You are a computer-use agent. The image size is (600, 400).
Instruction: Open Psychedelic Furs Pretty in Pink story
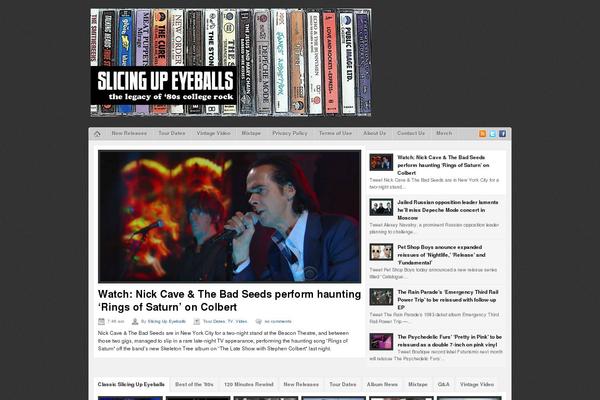(x=450, y=341)
